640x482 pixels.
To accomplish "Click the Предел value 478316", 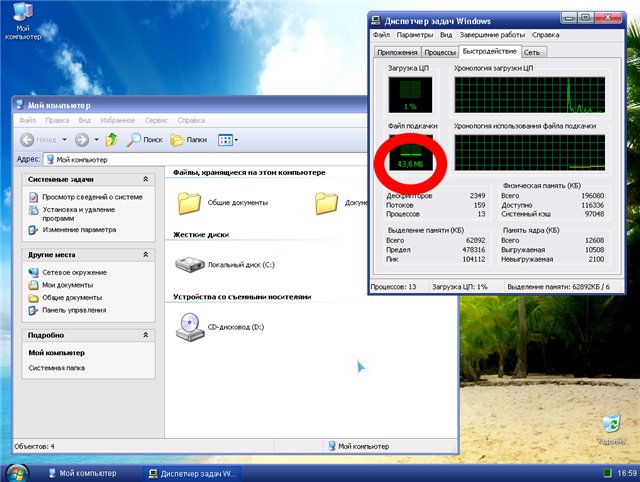I will [x=473, y=249].
